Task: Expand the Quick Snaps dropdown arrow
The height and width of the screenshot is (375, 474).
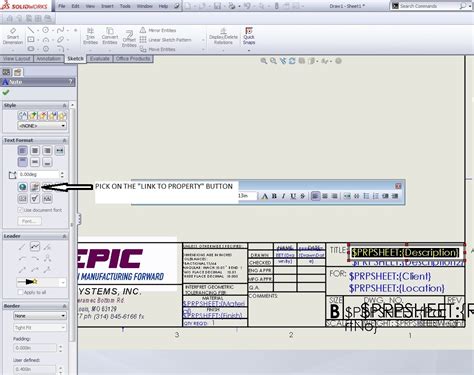Action: (249, 51)
